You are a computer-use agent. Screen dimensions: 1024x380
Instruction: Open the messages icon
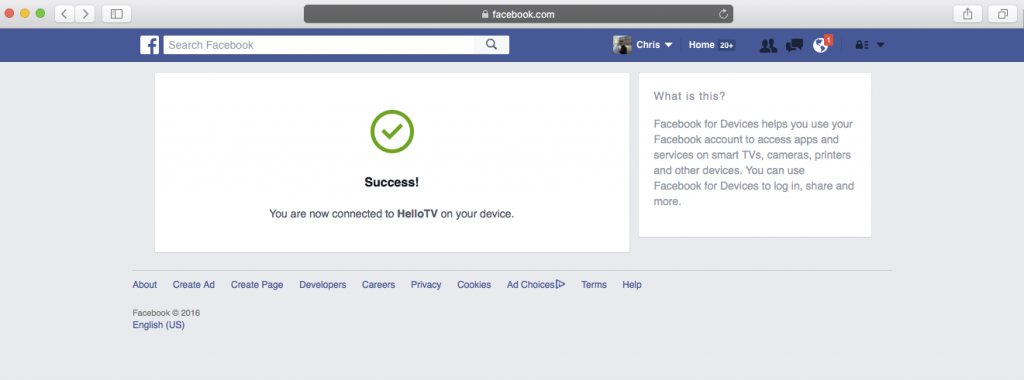[794, 46]
